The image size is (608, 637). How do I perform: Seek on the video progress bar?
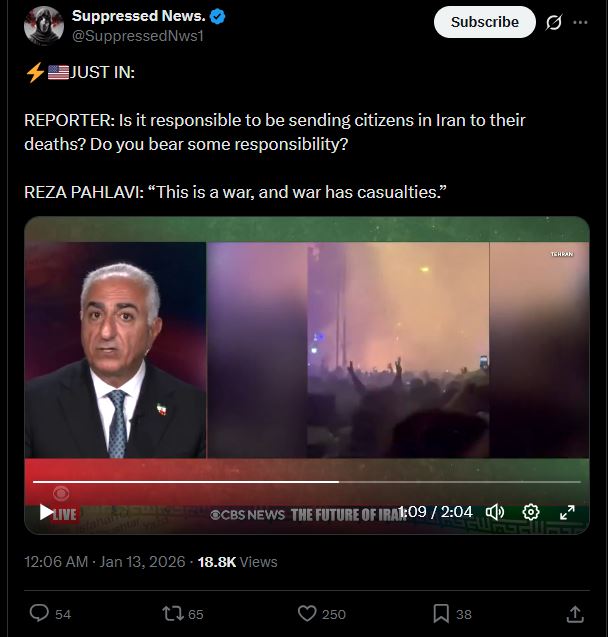(307, 482)
